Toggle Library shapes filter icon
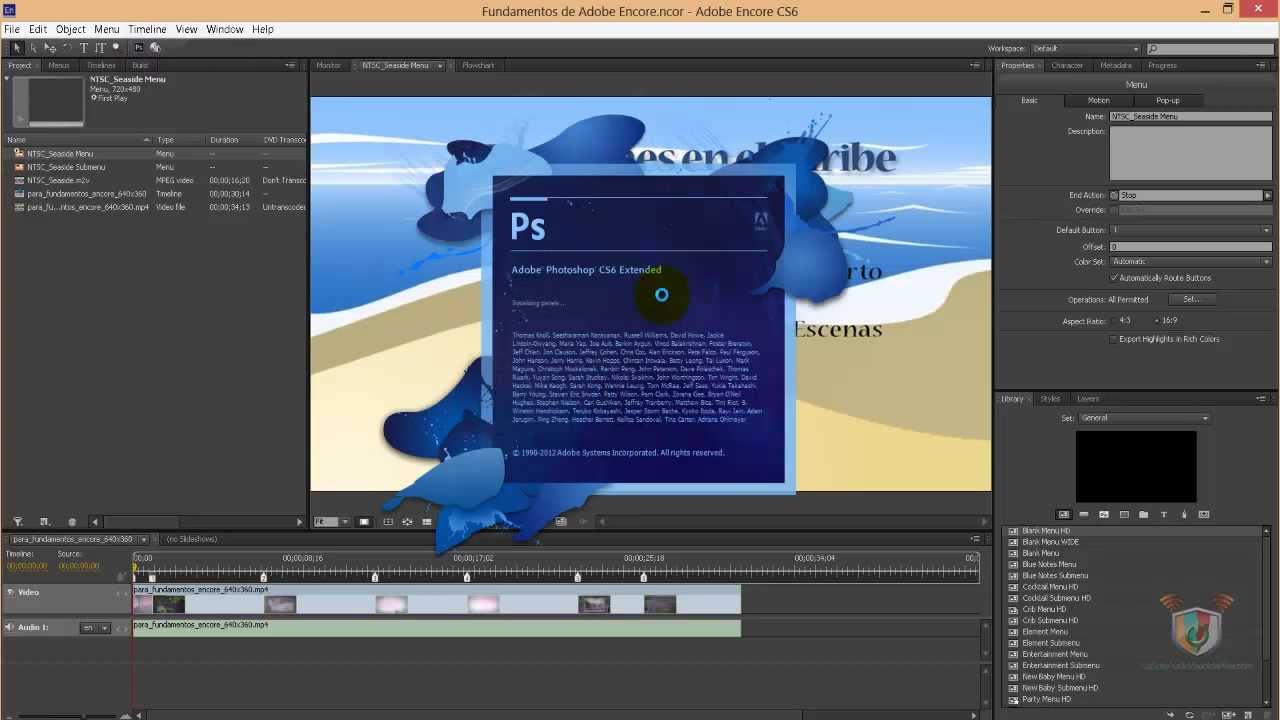This screenshot has width=1280, height=720. (1184, 514)
